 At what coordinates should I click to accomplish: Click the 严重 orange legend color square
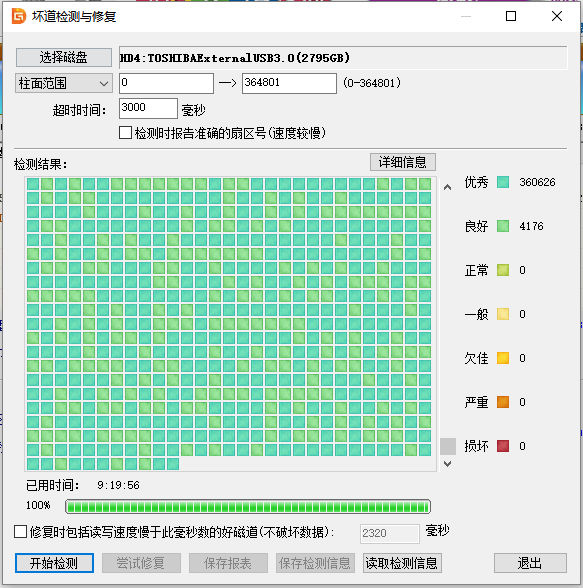pos(503,402)
